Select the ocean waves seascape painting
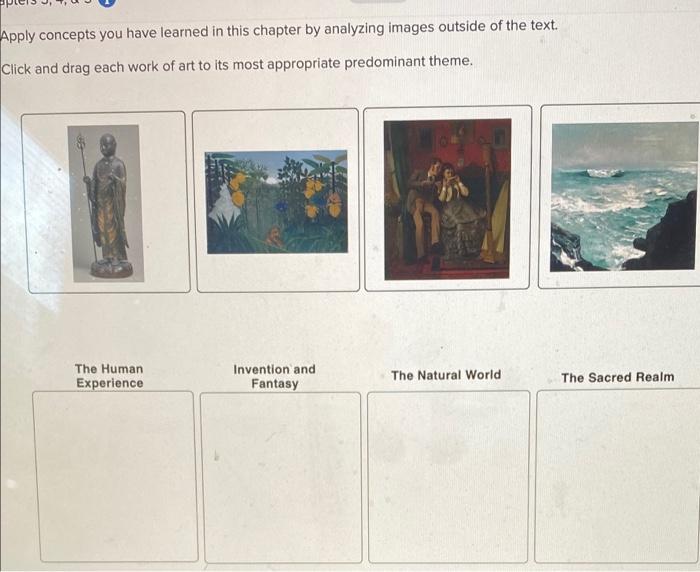The image size is (700, 572). 625,196
